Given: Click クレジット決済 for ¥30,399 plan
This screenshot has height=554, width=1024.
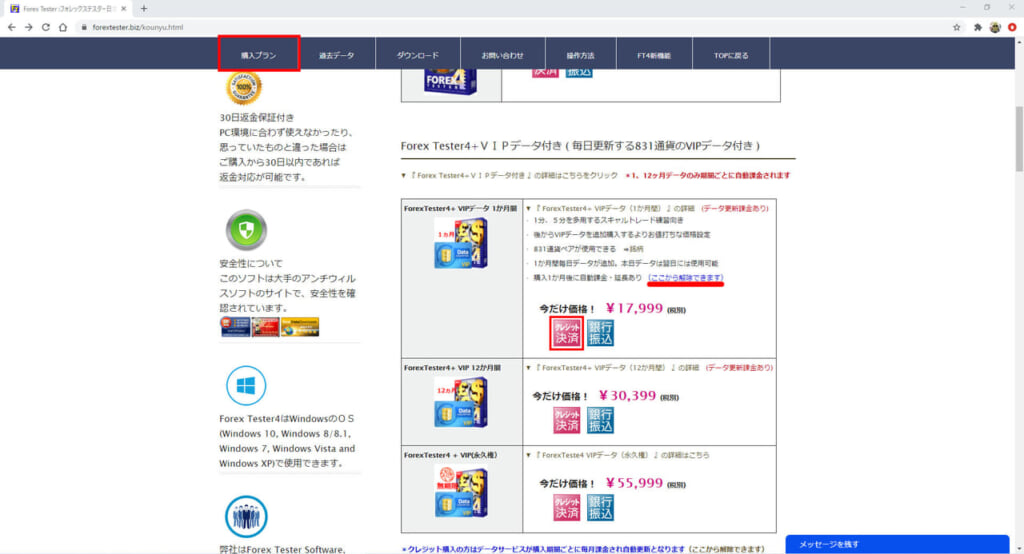Looking at the screenshot, I should pos(566,420).
